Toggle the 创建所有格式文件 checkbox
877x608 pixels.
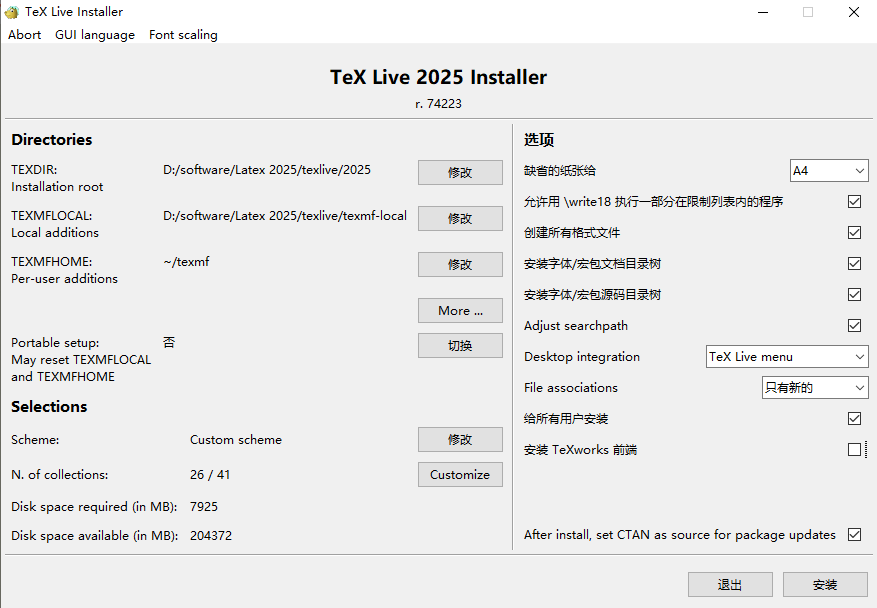pyautogui.click(x=854, y=232)
